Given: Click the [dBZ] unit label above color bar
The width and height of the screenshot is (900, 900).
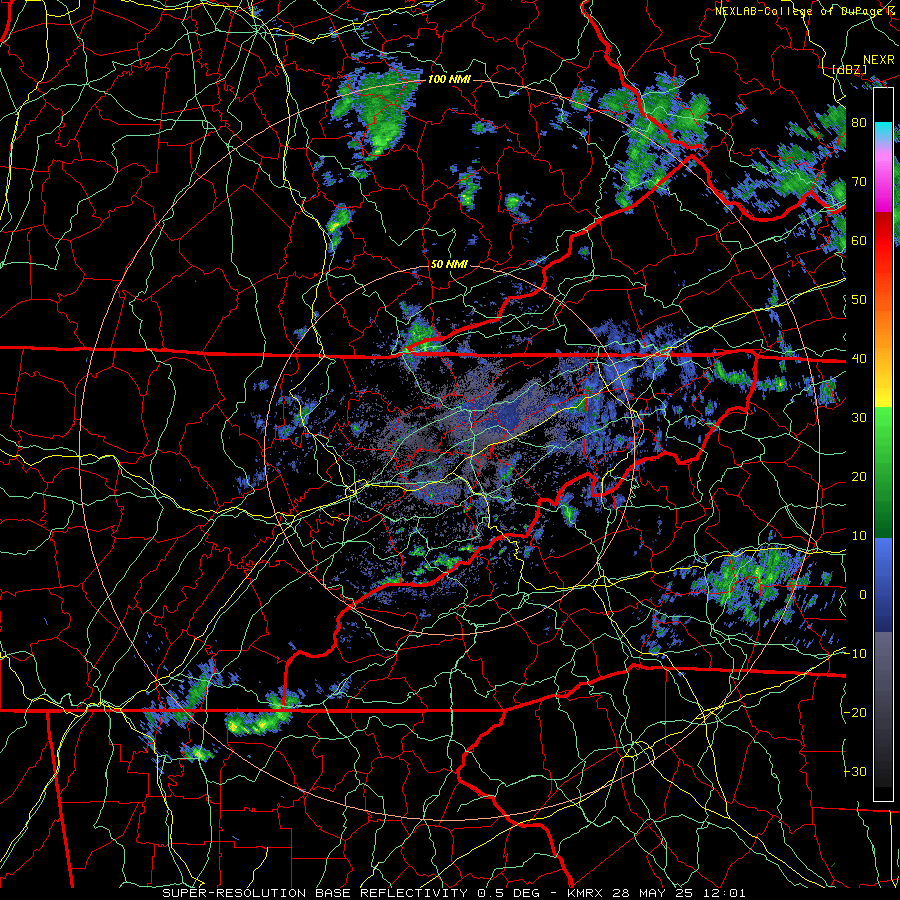Looking at the screenshot, I should point(849,69).
